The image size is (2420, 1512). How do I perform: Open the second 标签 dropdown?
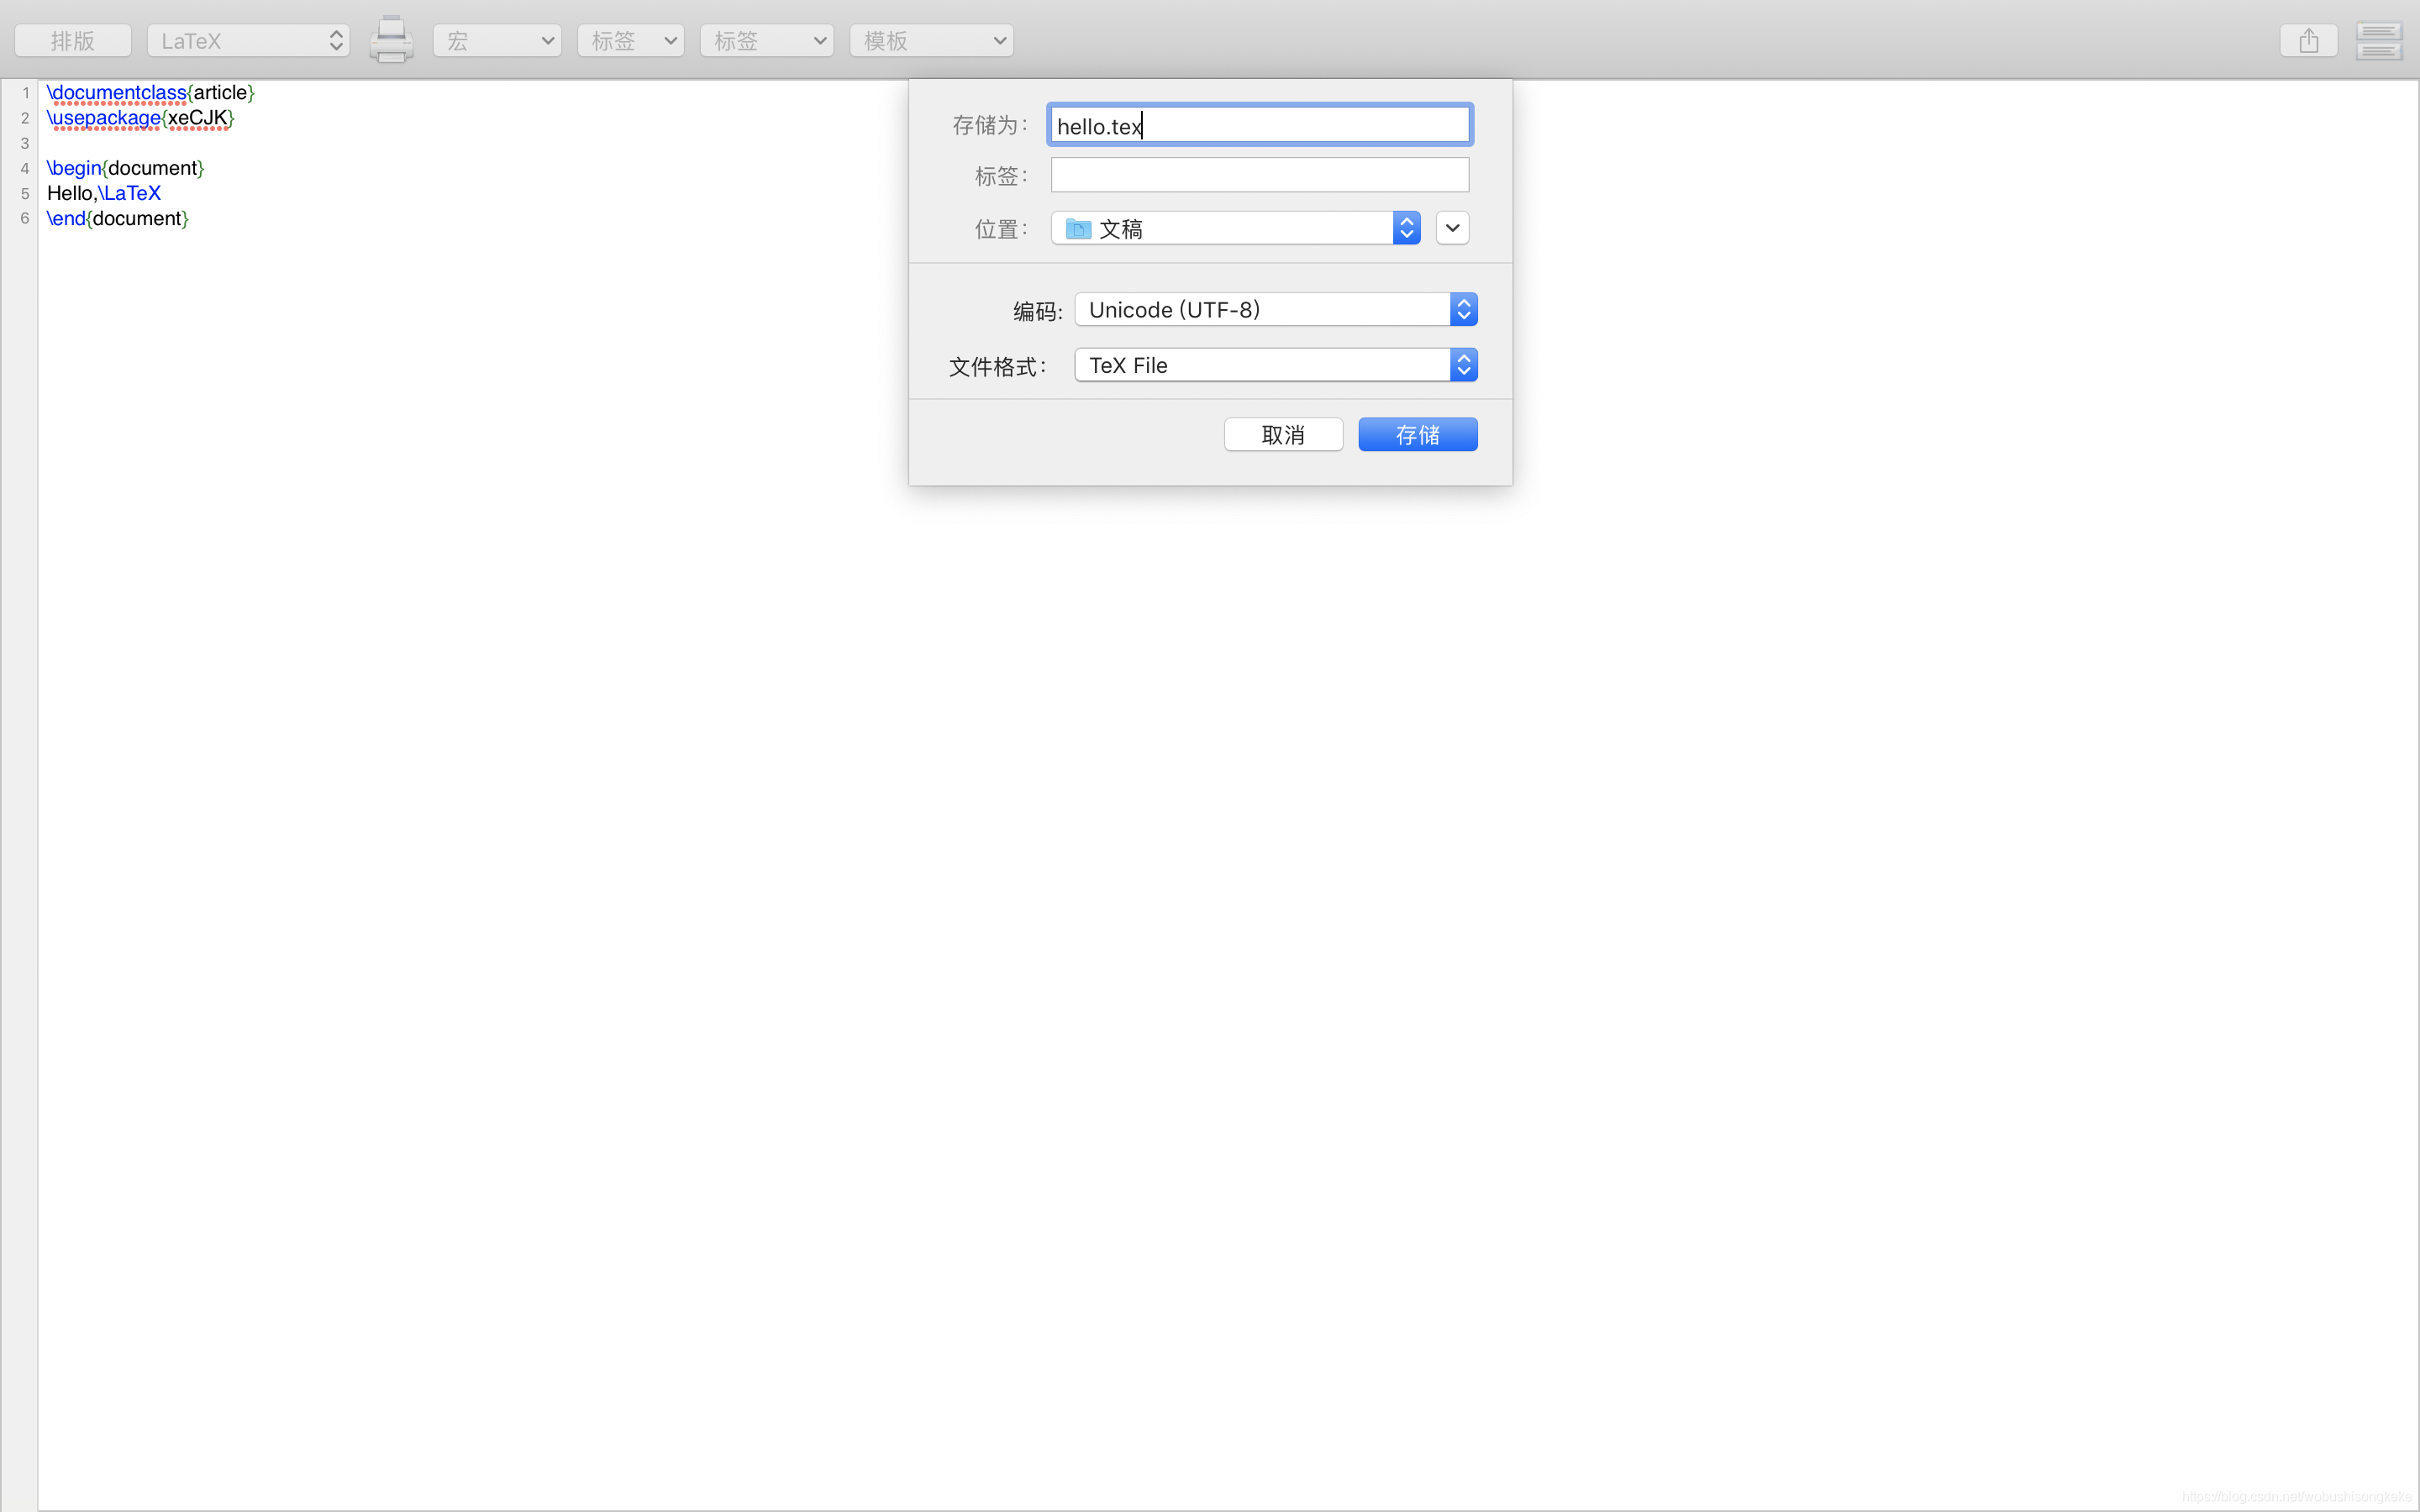click(766, 41)
